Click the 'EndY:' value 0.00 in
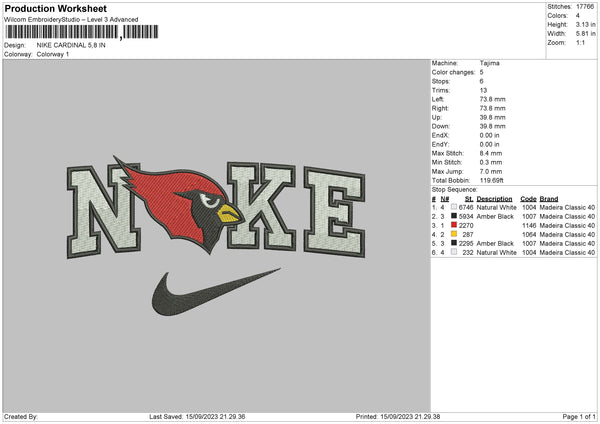This screenshot has width=600, height=424. click(489, 144)
